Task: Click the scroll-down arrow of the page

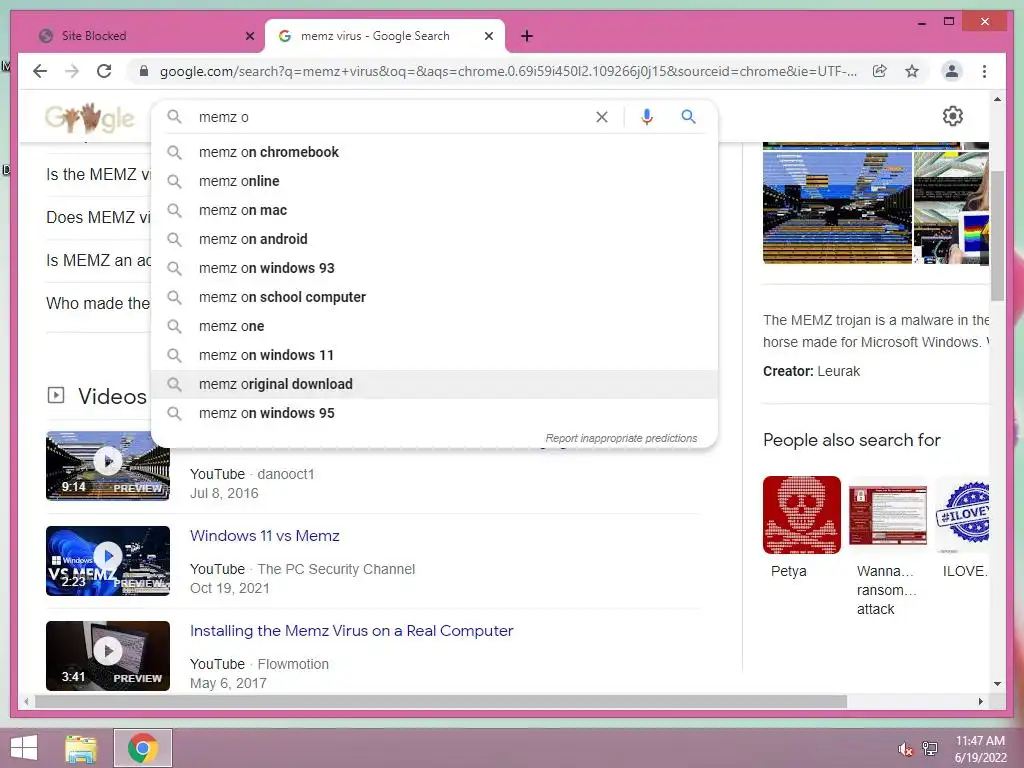Action: [x=997, y=684]
